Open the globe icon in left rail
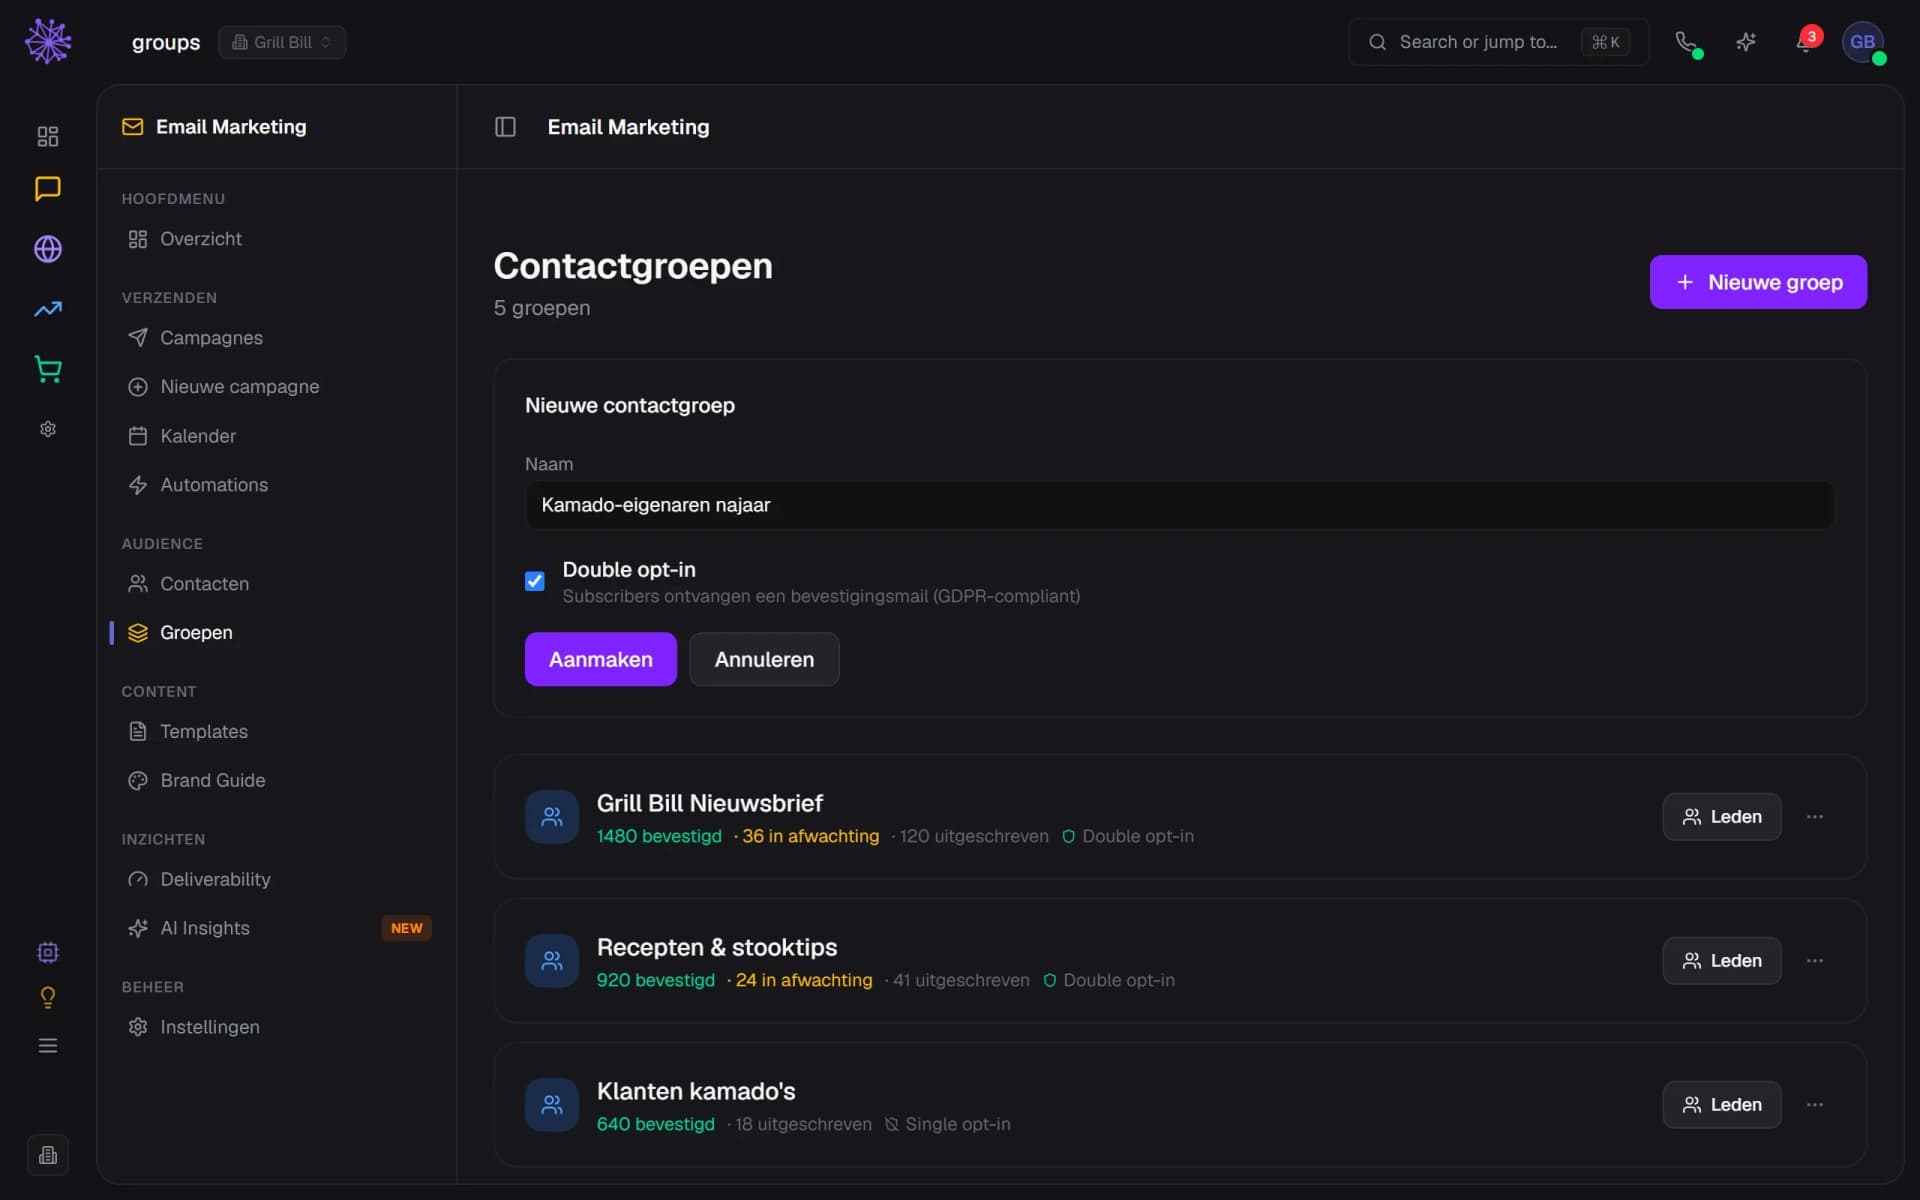Screen dimensions: 1920x1200 (x=48, y=249)
